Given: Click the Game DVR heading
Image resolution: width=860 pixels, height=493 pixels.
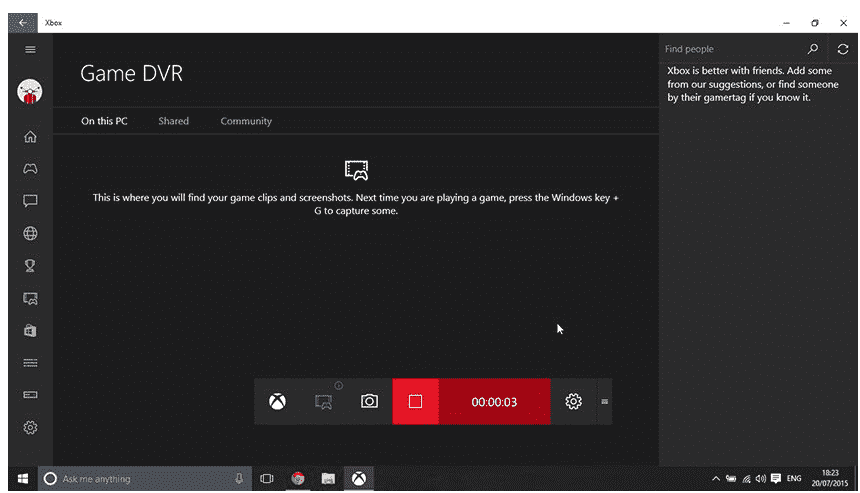Looking at the screenshot, I should click(132, 73).
